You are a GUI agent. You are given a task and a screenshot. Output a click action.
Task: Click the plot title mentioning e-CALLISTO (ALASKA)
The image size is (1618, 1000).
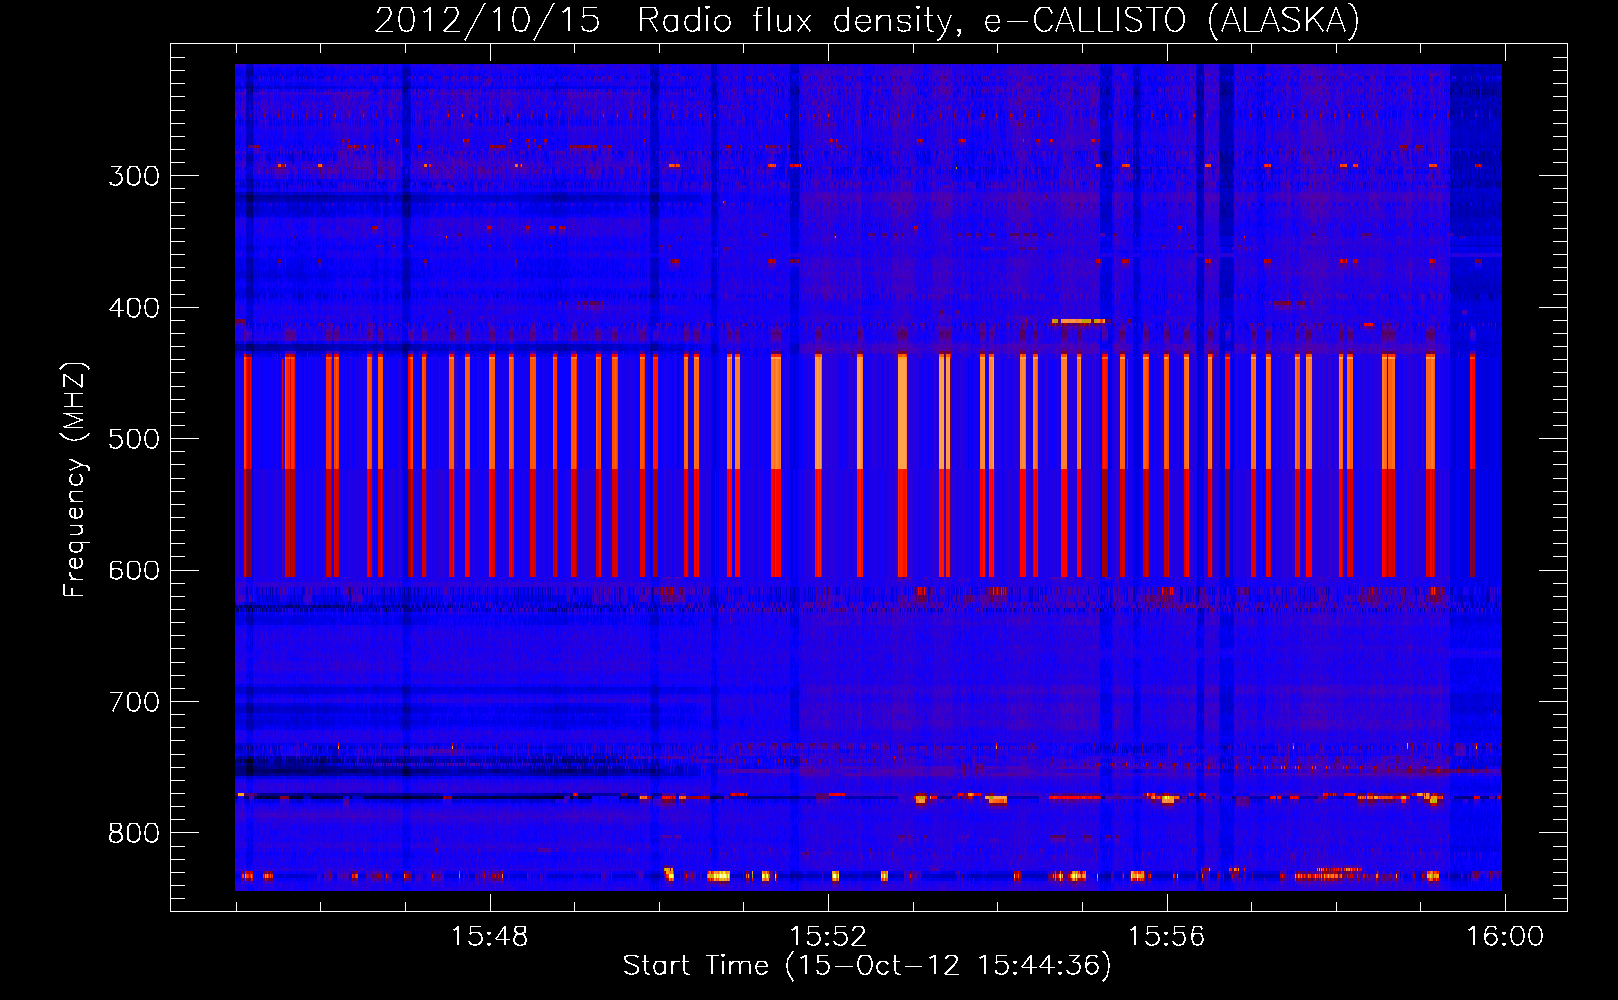coord(867,20)
